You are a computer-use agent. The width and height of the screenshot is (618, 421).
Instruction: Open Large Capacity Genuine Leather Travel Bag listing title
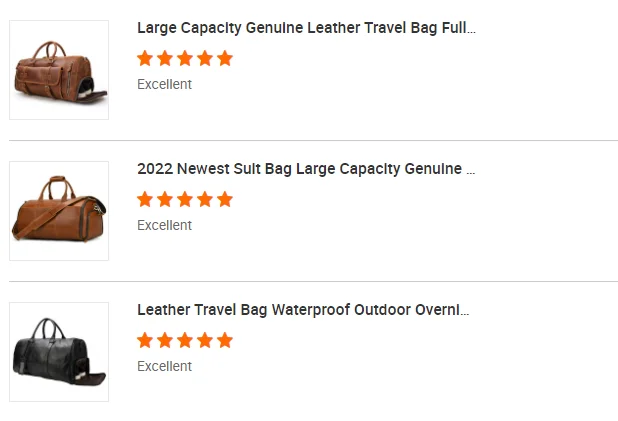(x=306, y=28)
